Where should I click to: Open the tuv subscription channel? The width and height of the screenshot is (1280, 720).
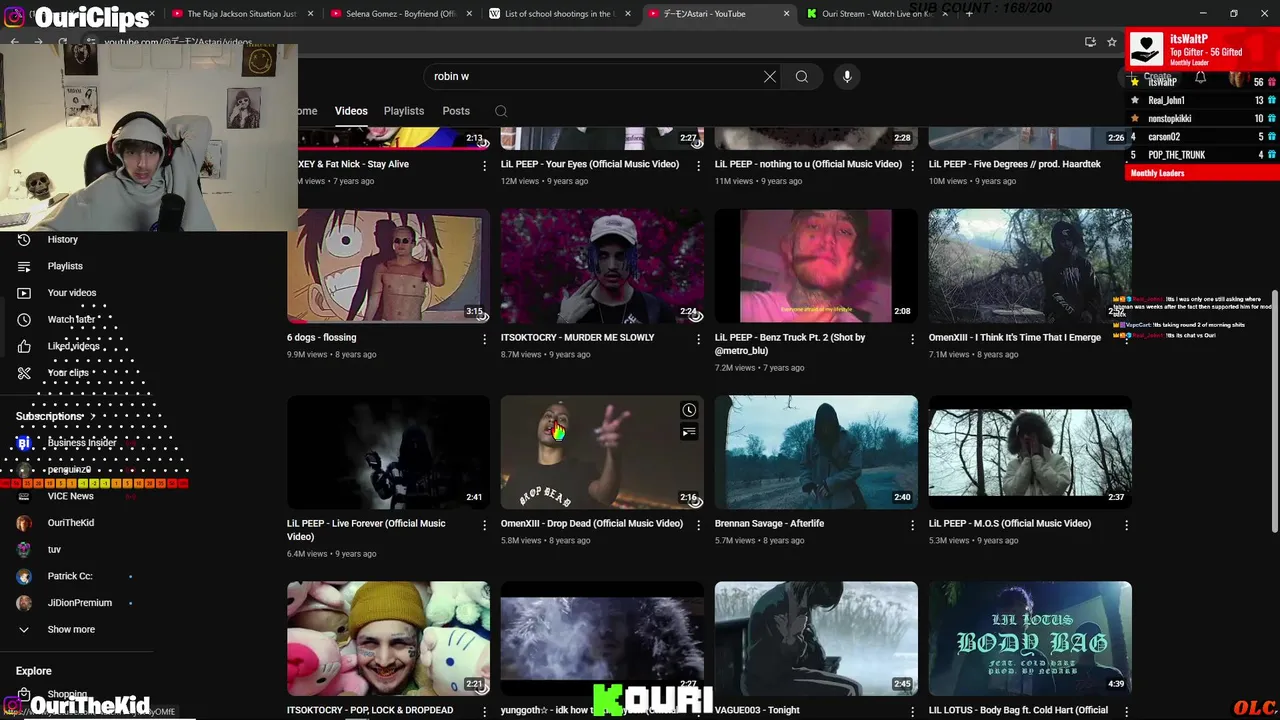pyautogui.click(x=54, y=549)
